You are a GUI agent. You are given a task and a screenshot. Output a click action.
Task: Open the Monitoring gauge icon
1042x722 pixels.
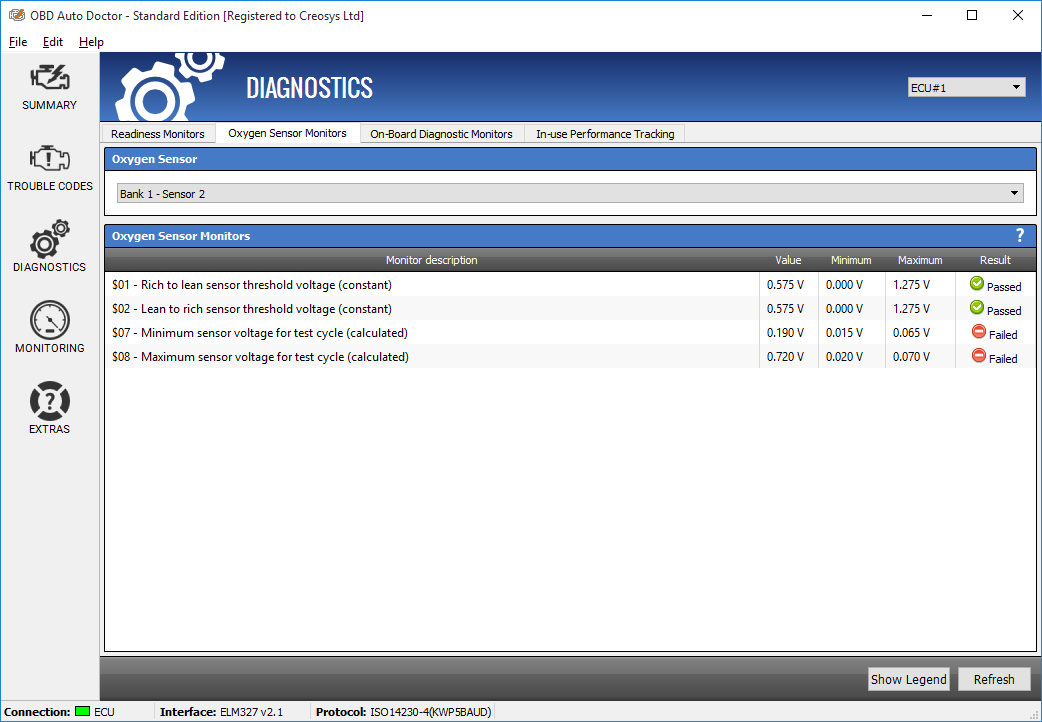(49, 322)
